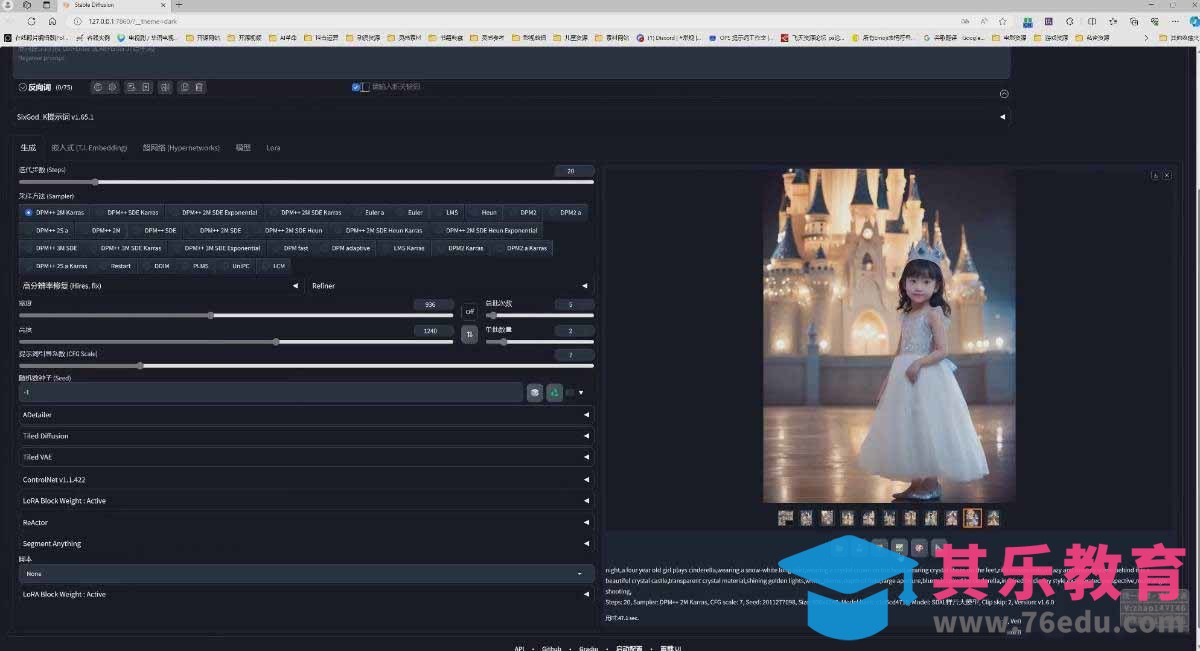Click the Github footer link
This screenshot has width=1200, height=651.
(x=551, y=648)
